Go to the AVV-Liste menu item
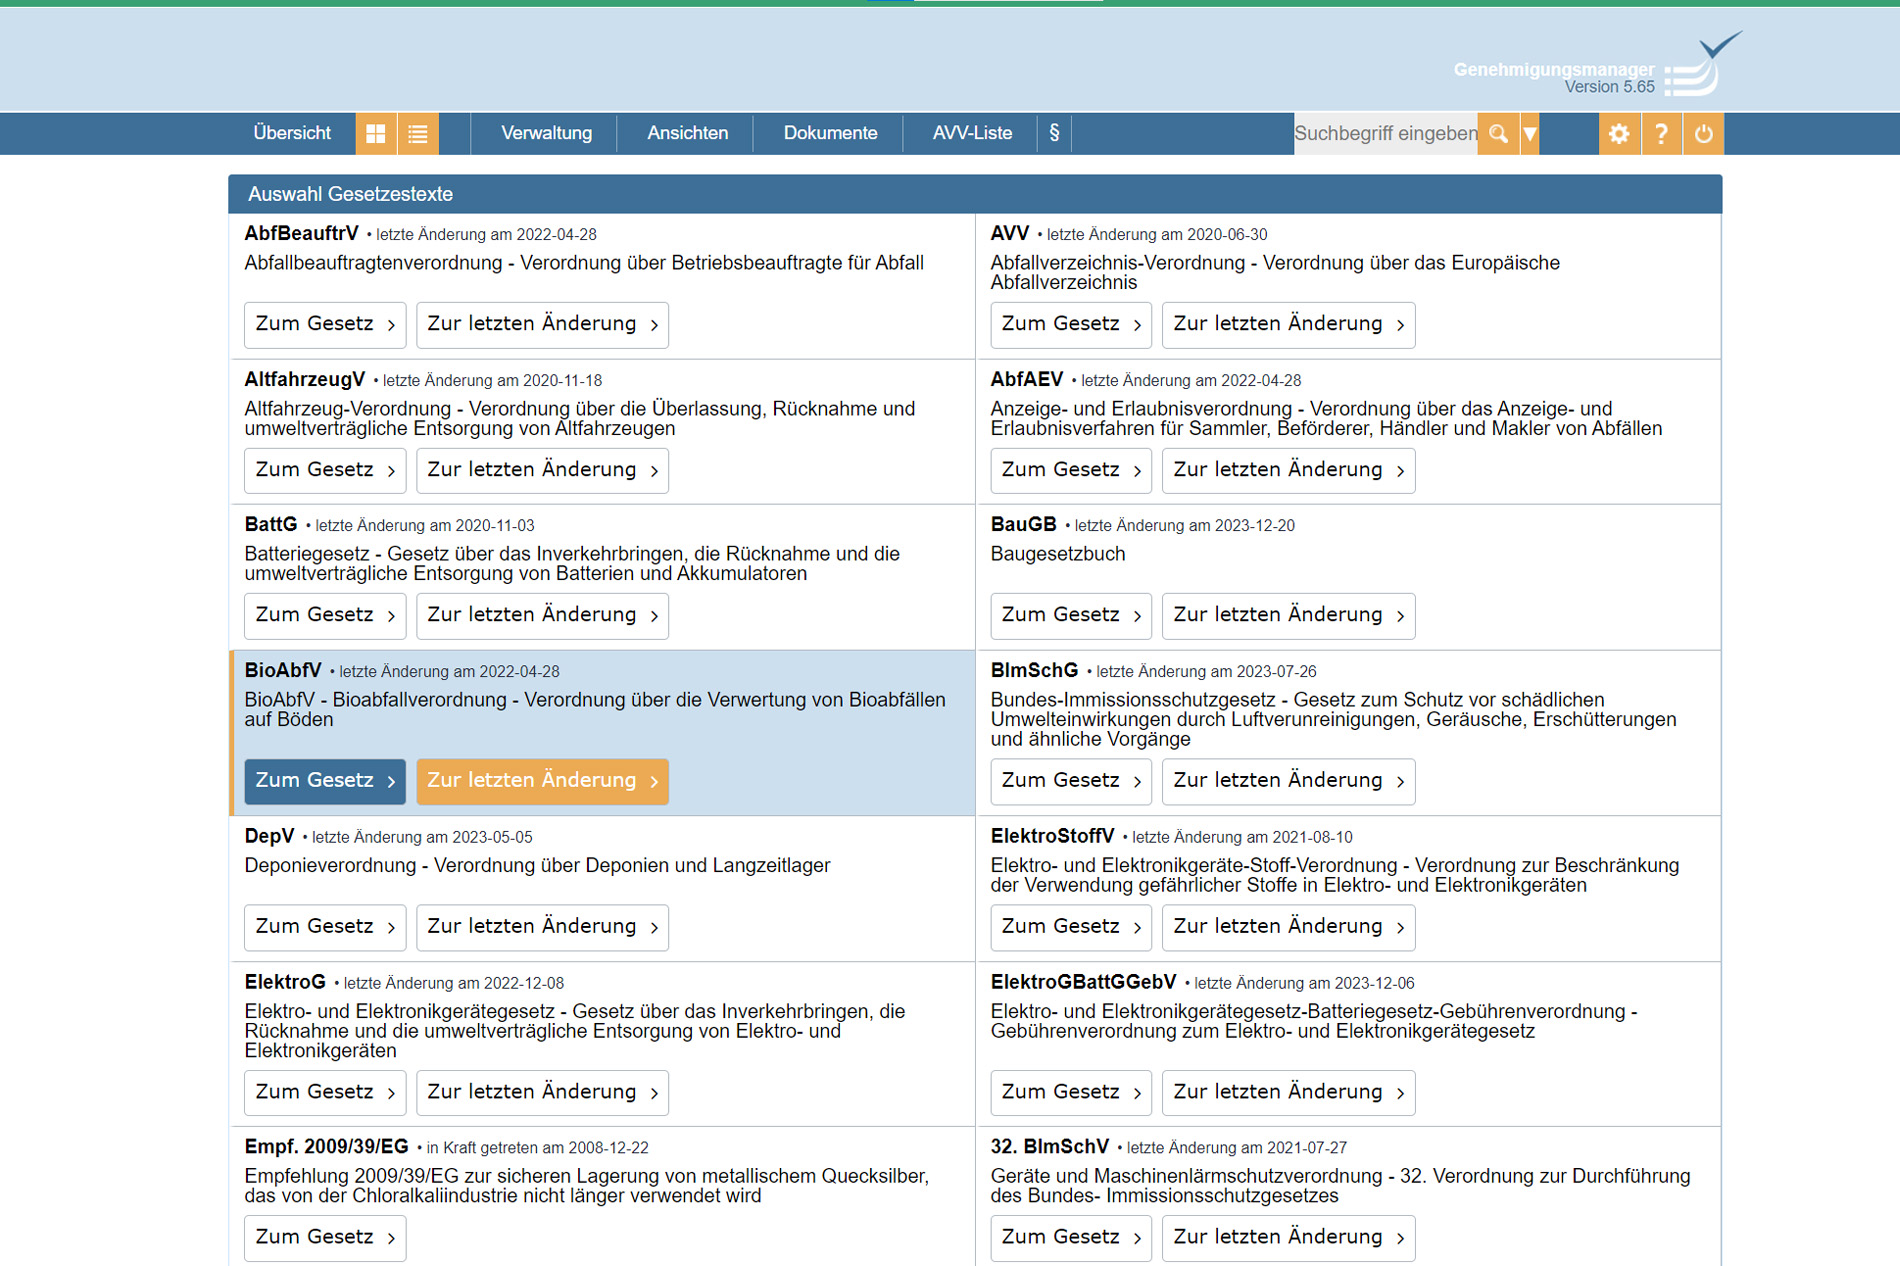1900x1266 pixels. click(972, 133)
